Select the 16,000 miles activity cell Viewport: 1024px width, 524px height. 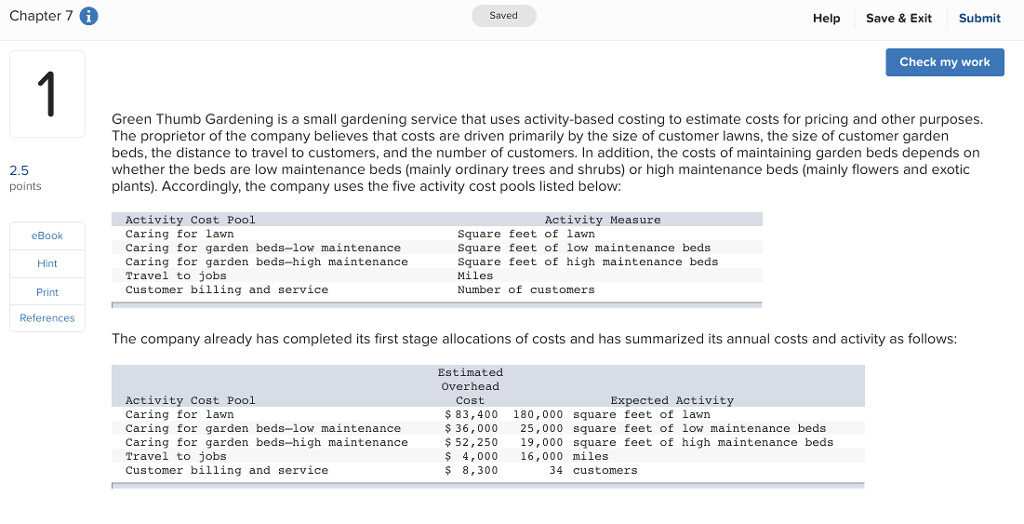tap(565, 456)
